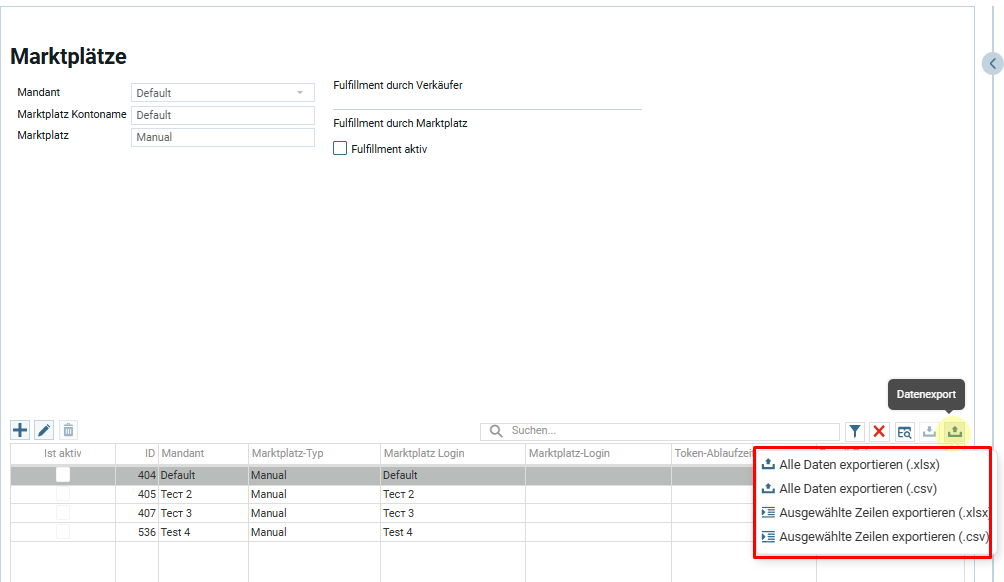1004x582 pixels.
Task: Select Ausgewählte Zeilen exportieren (.xlsx)
Action: [883, 513]
